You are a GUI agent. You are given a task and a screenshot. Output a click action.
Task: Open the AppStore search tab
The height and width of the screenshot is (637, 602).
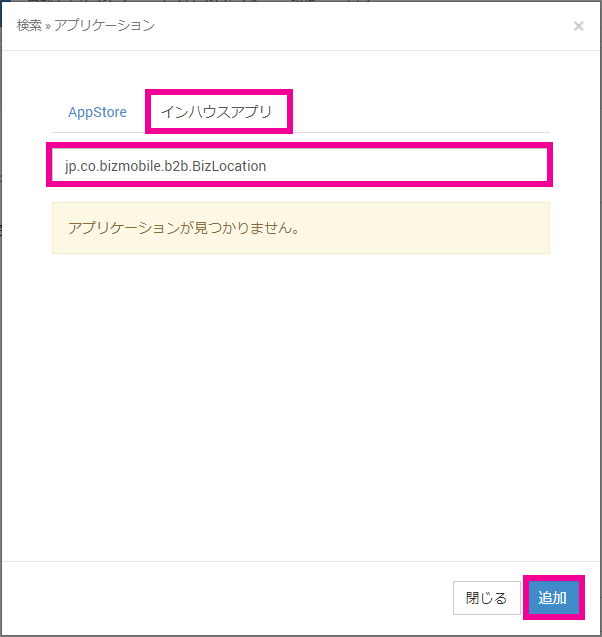point(97,112)
